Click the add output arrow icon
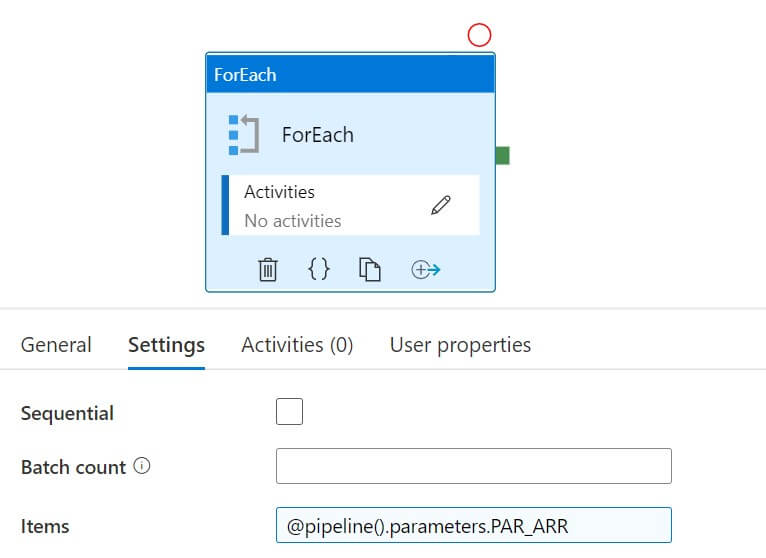This screenshot has width=766, height=558. coord(426,270)
